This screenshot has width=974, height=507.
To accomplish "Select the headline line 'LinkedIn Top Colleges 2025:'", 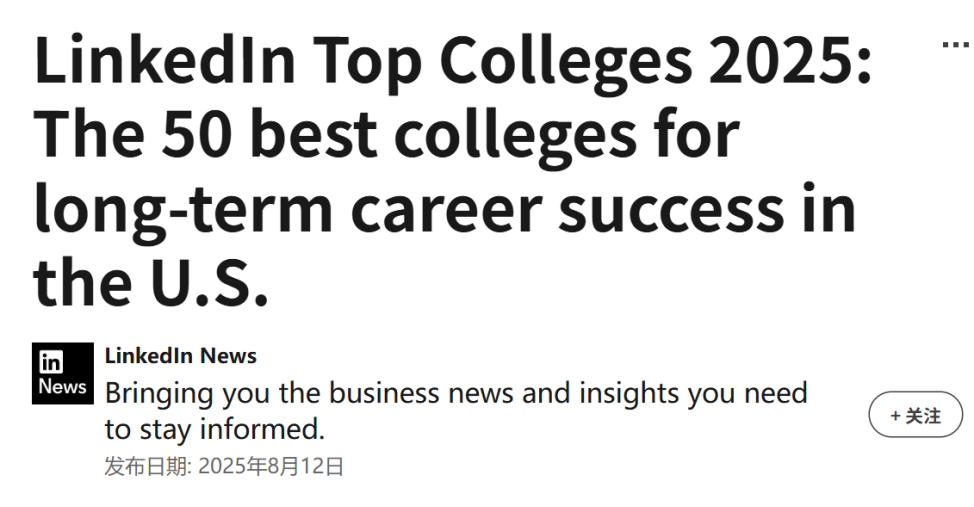I will point(453,60).
